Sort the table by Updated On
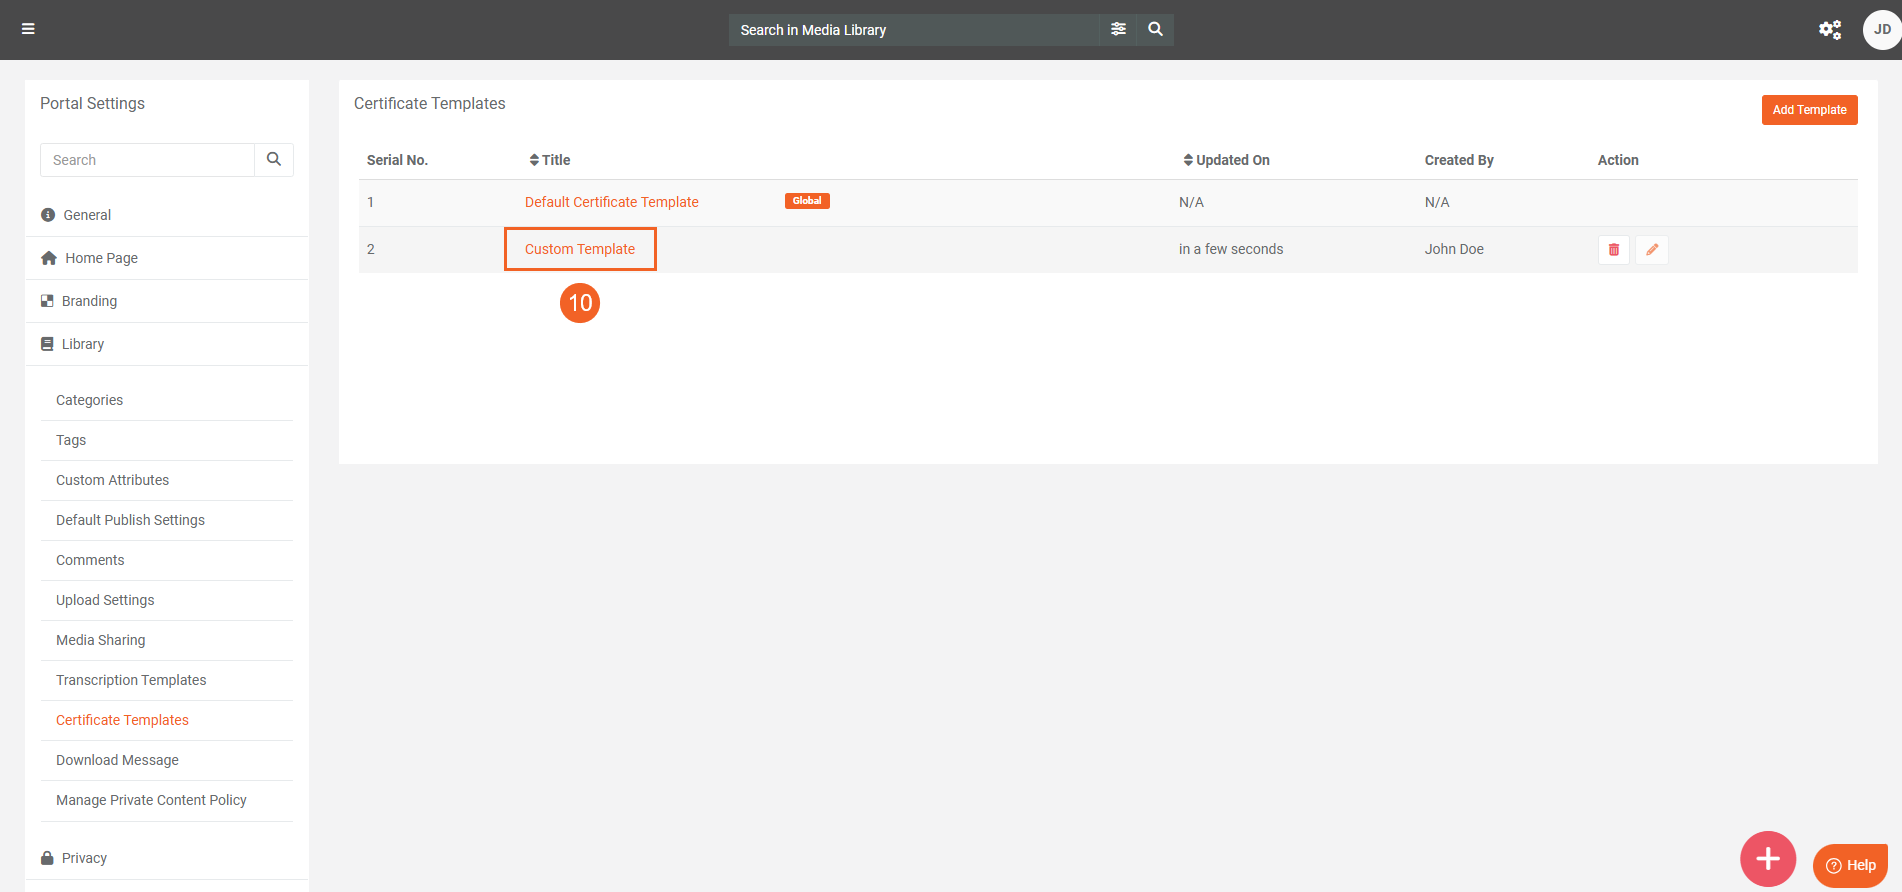This screenshot has height=892, width=1902. (1226, 160)
